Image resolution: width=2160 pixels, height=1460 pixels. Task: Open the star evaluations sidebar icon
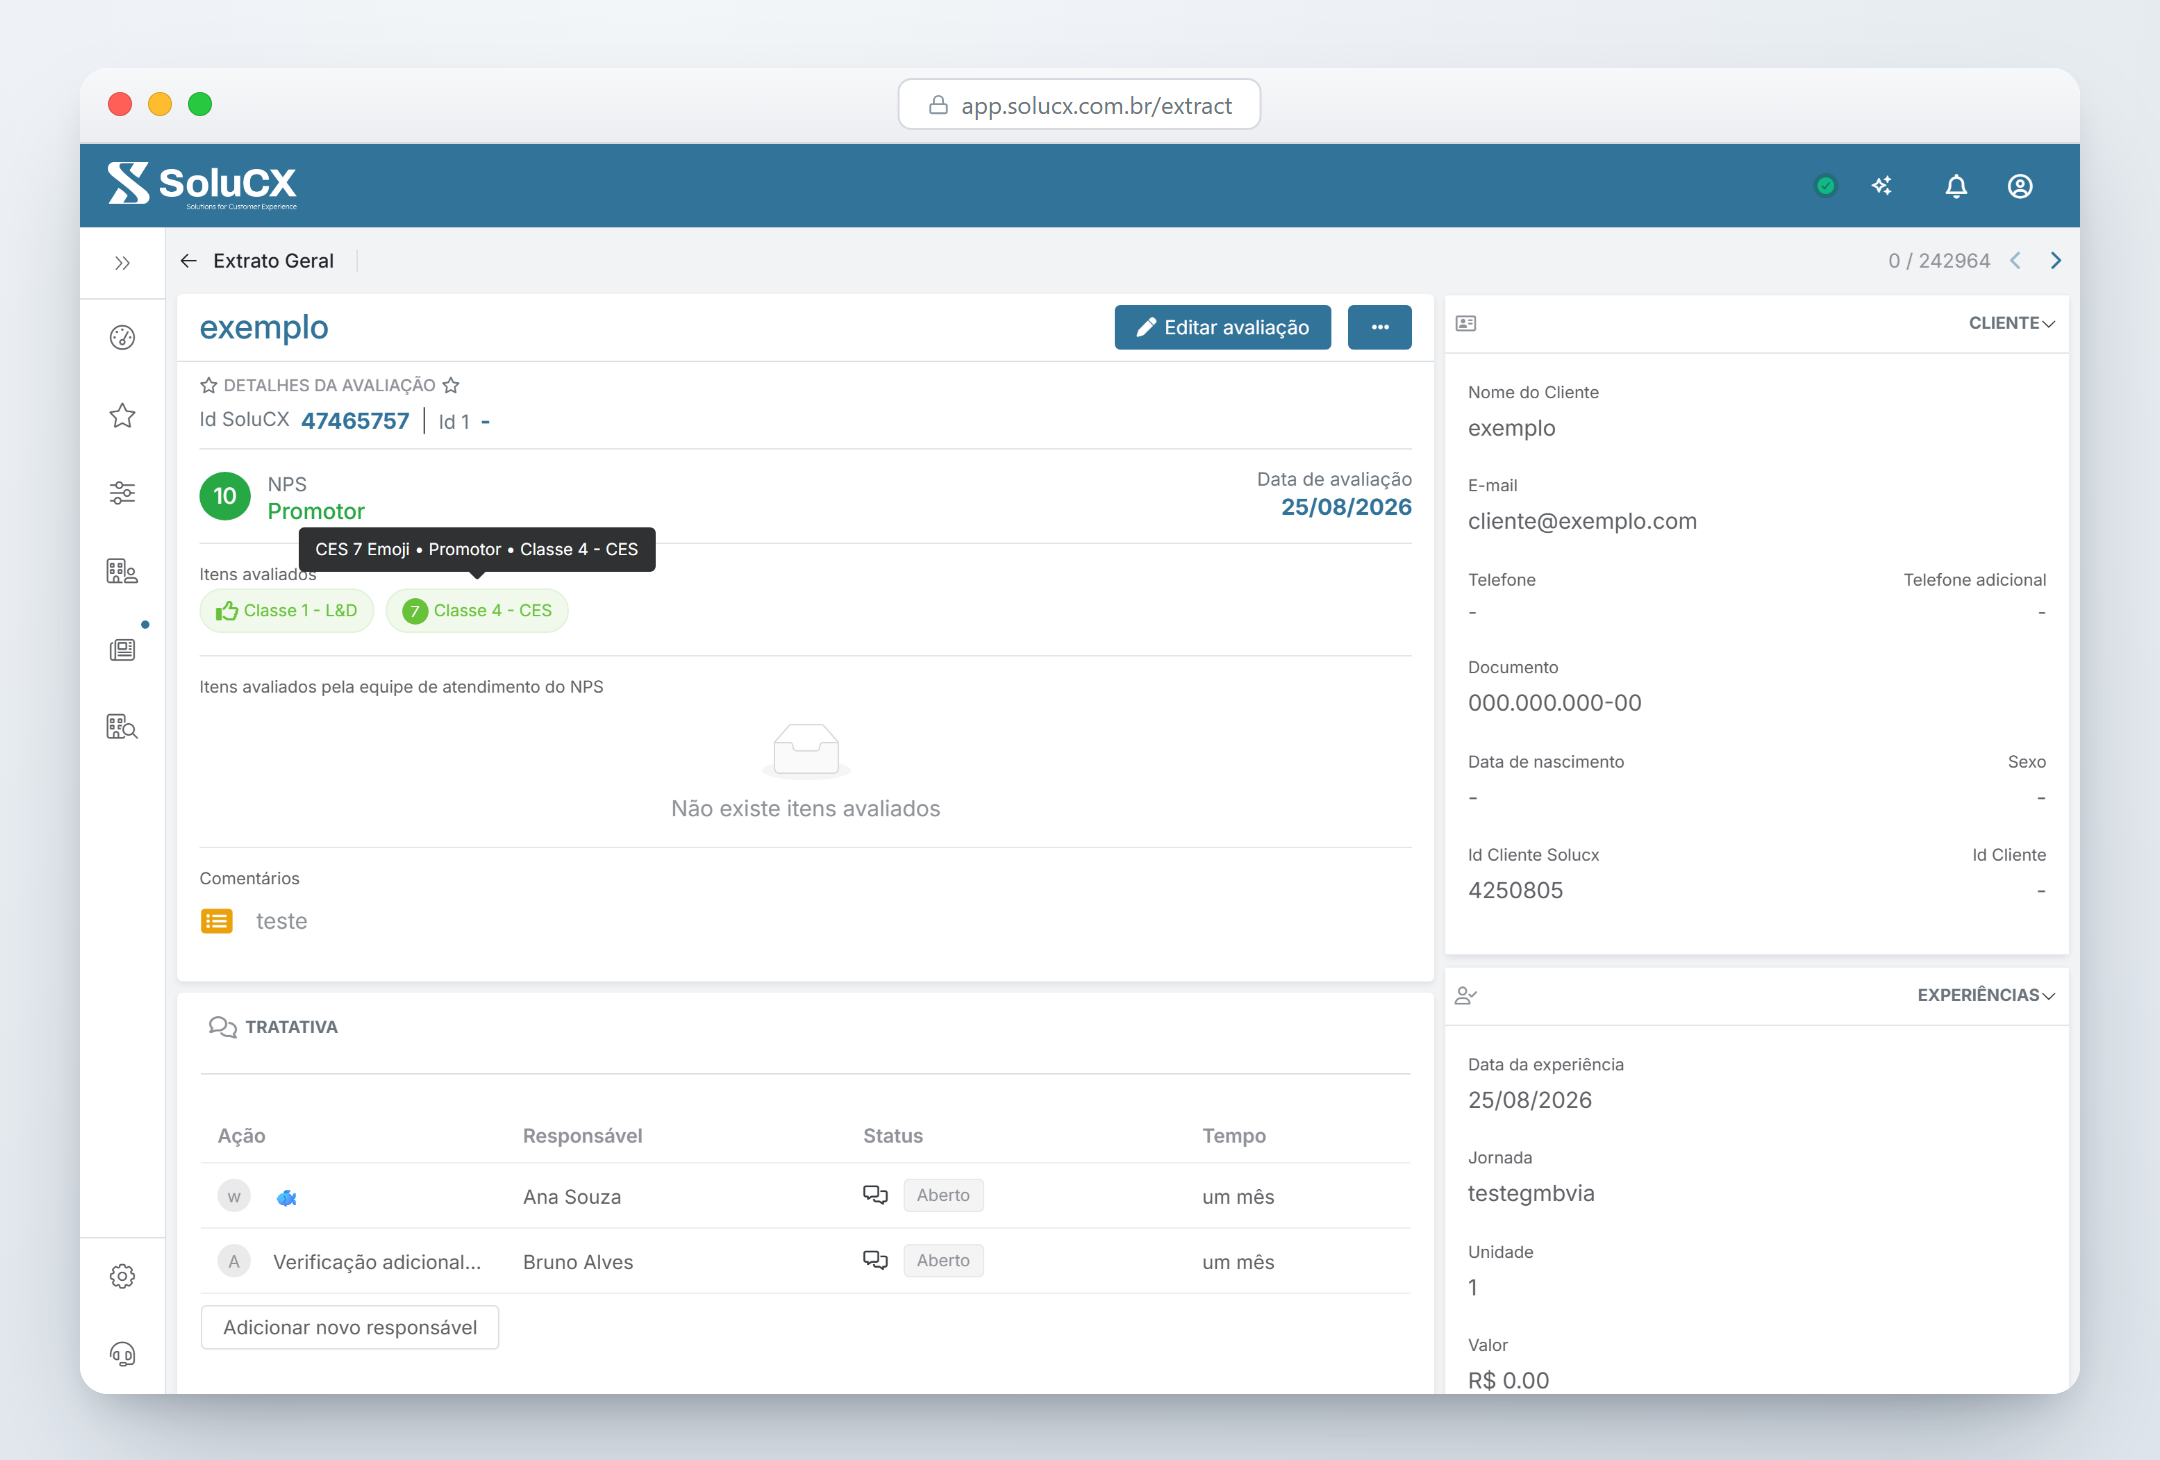(x=122, y=416)
